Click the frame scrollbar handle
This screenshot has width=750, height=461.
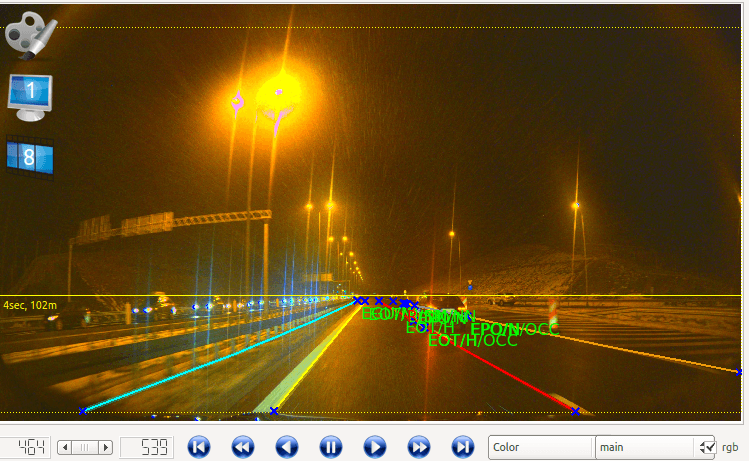85,447
